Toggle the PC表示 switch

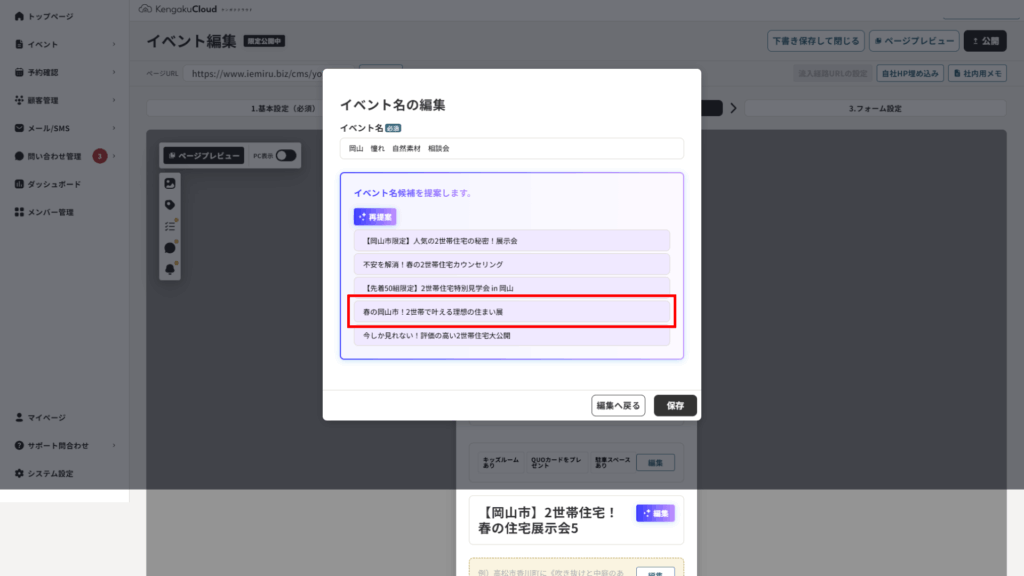tap(285, 155)
